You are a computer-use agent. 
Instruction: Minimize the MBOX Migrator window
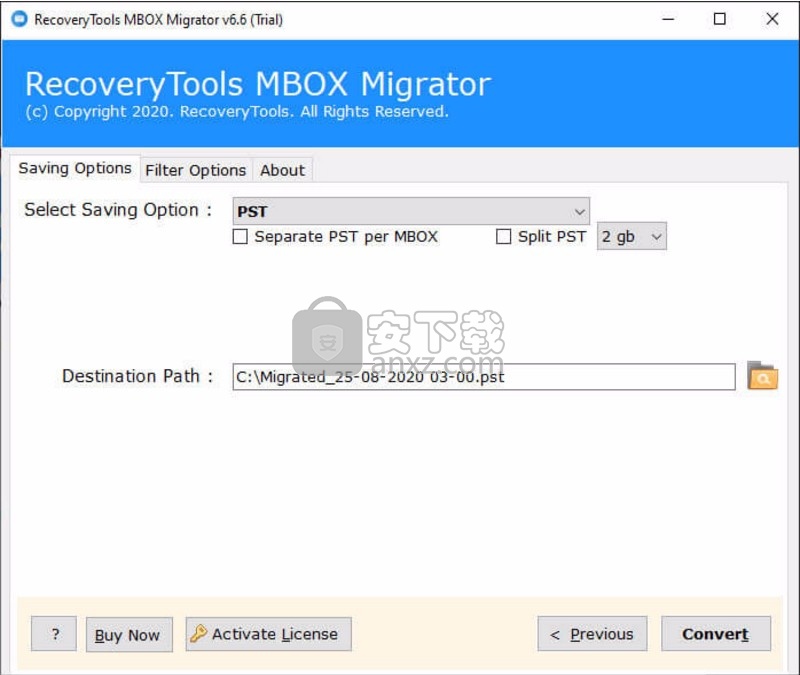tap(667, 19)
